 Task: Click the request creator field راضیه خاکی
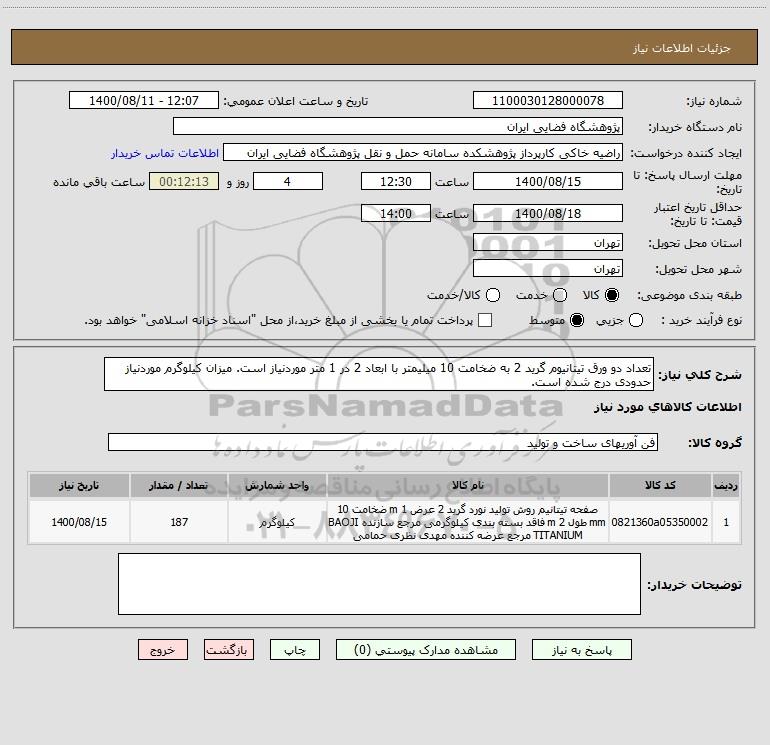pos(423,153)
